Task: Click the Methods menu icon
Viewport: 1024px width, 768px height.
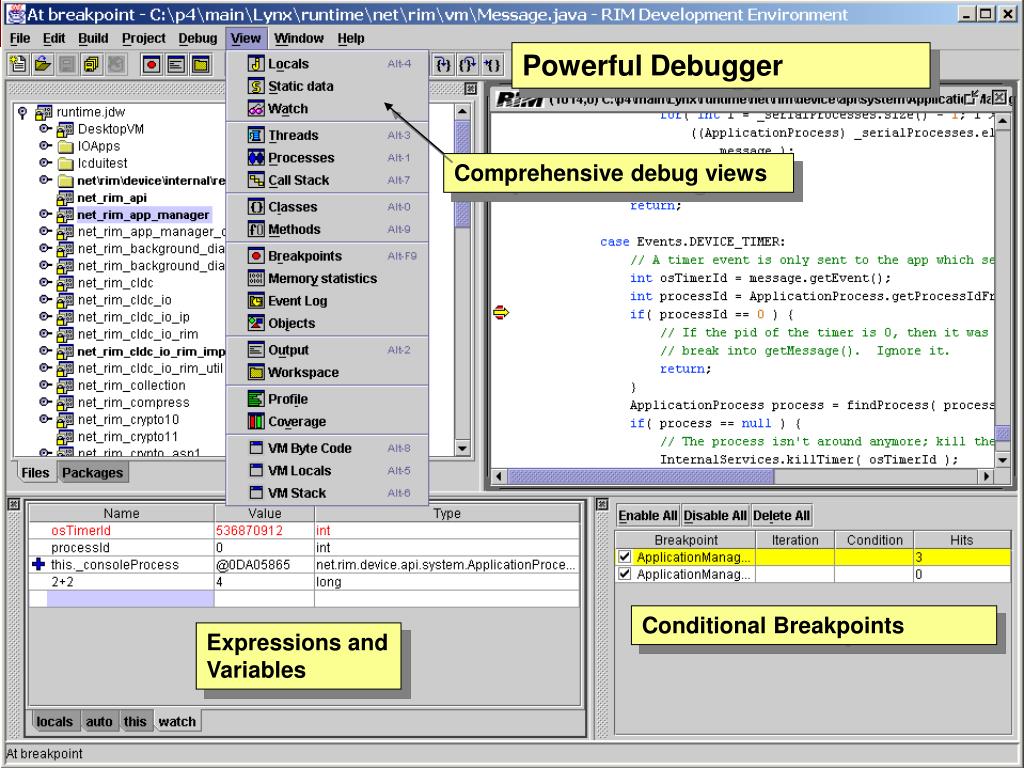Action: pos(256,229)
